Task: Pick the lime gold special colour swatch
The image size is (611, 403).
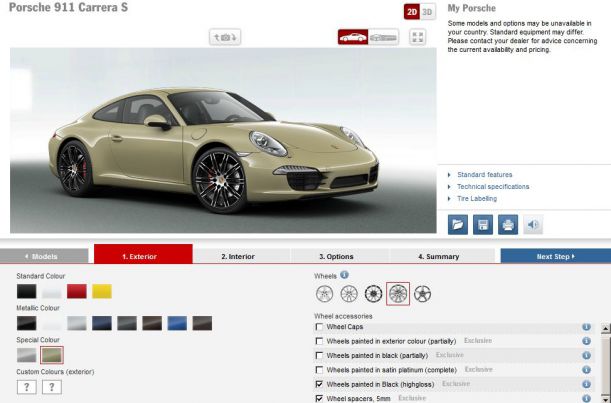Action: click(x=52, y=355)
